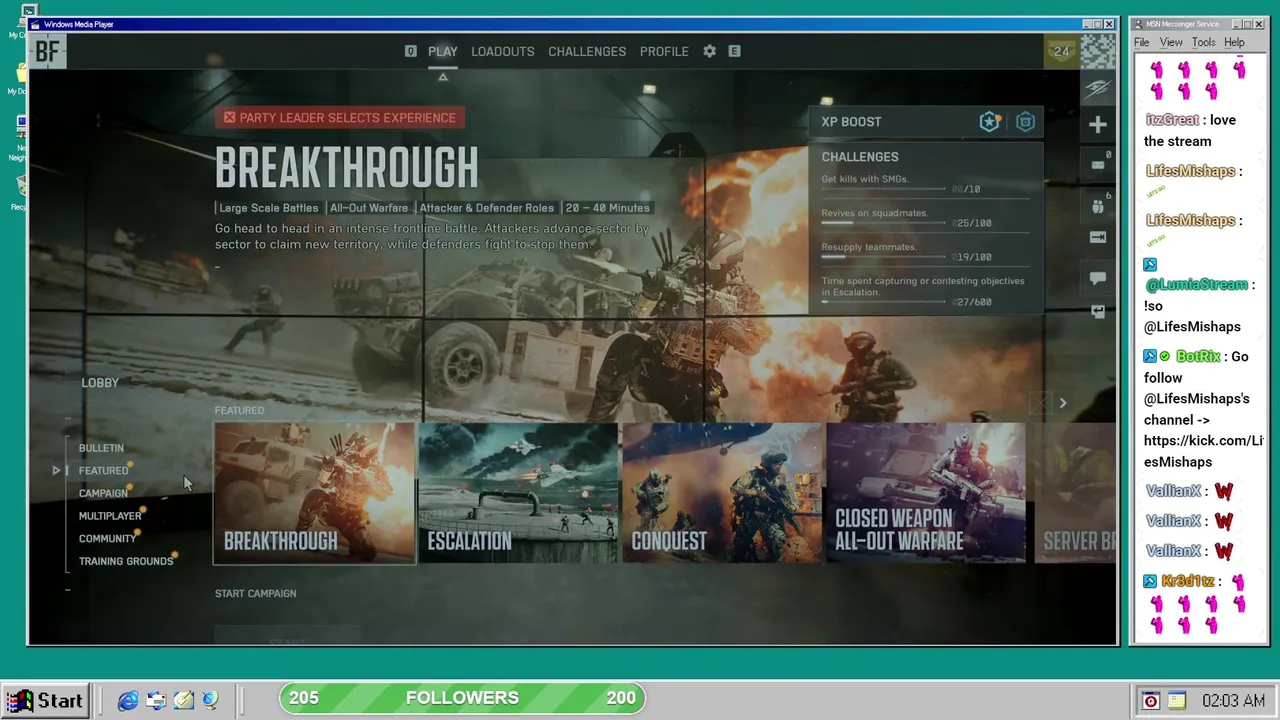Click the Escalation objectives challenge text
The width and height of the screenshot is (1280, 720).
(923, 286)
